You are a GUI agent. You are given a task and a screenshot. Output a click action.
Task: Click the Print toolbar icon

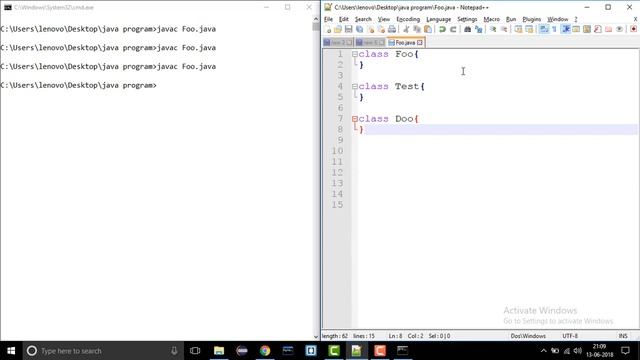pos(392,29)
